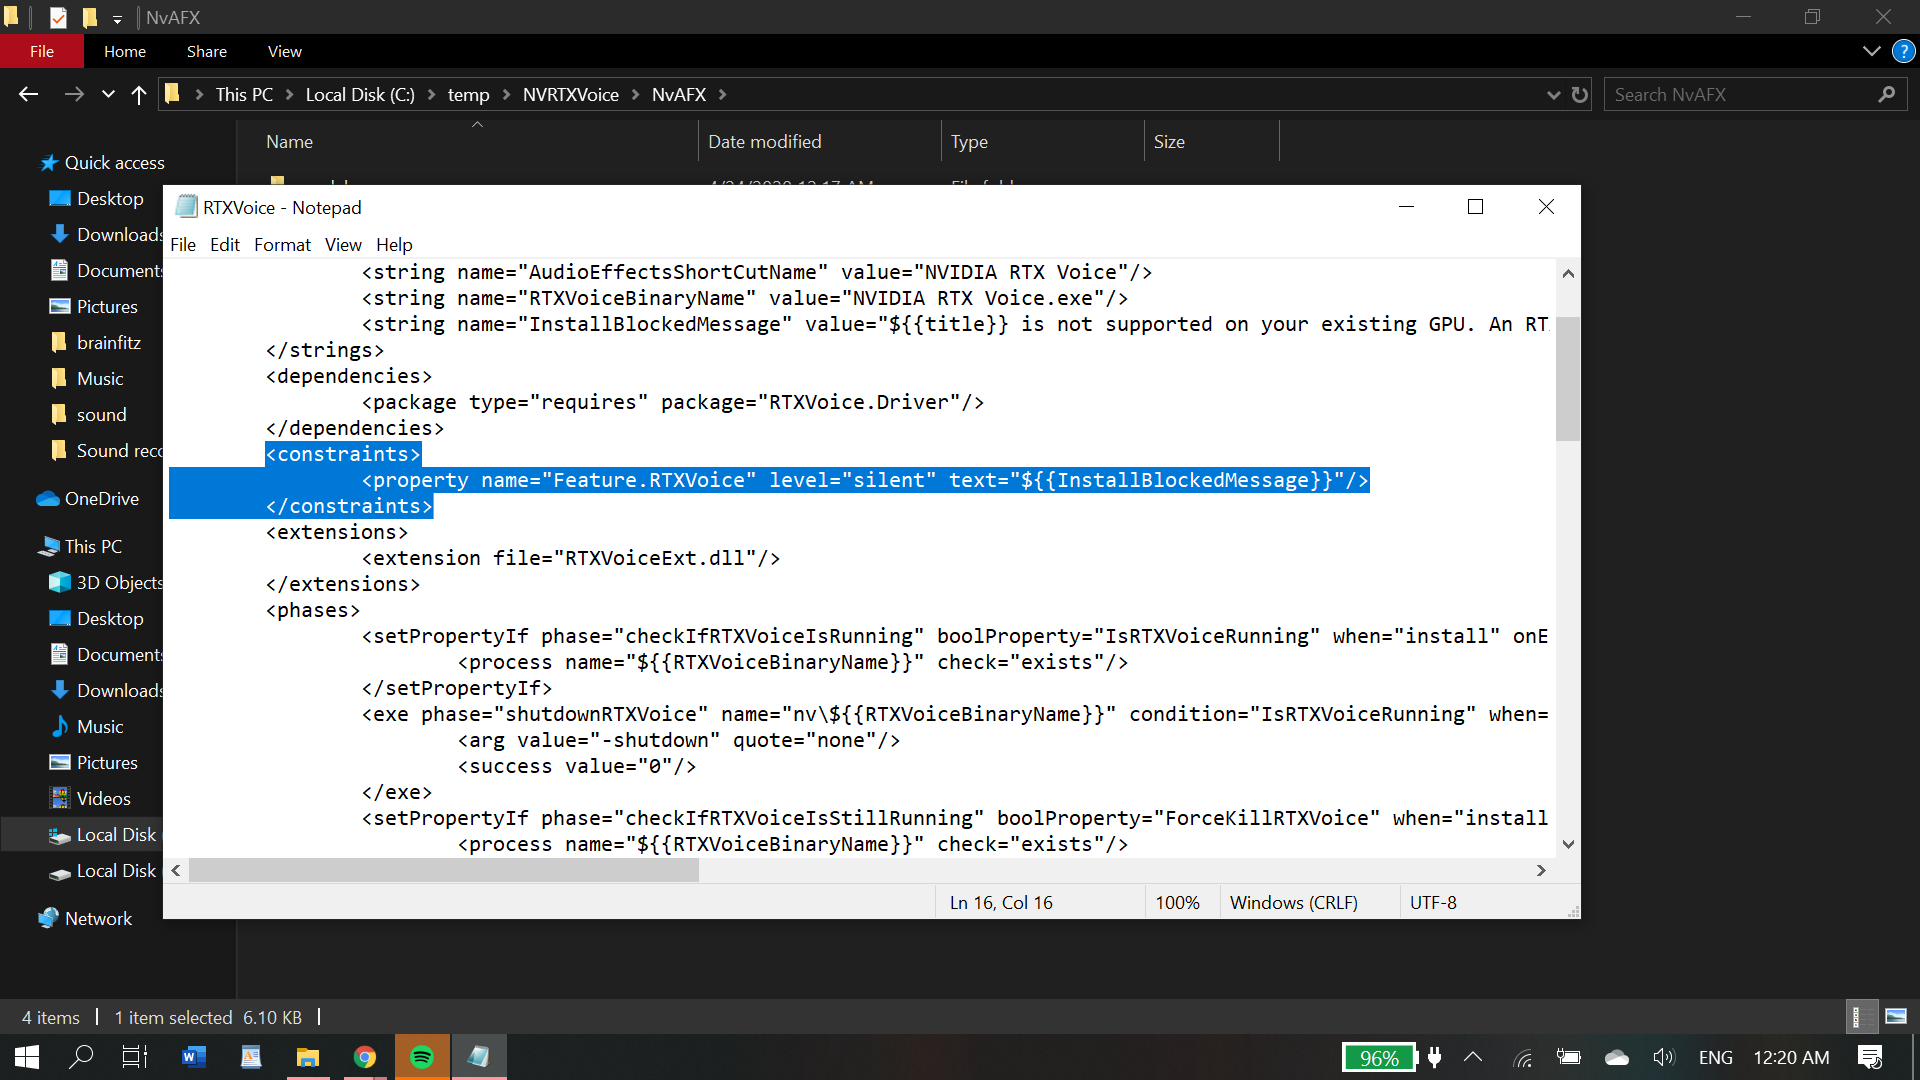The width and height of the screenshot is (1920, 1080).
Task: Open volume speaker icon in tray
Action: [1663, 1057]
